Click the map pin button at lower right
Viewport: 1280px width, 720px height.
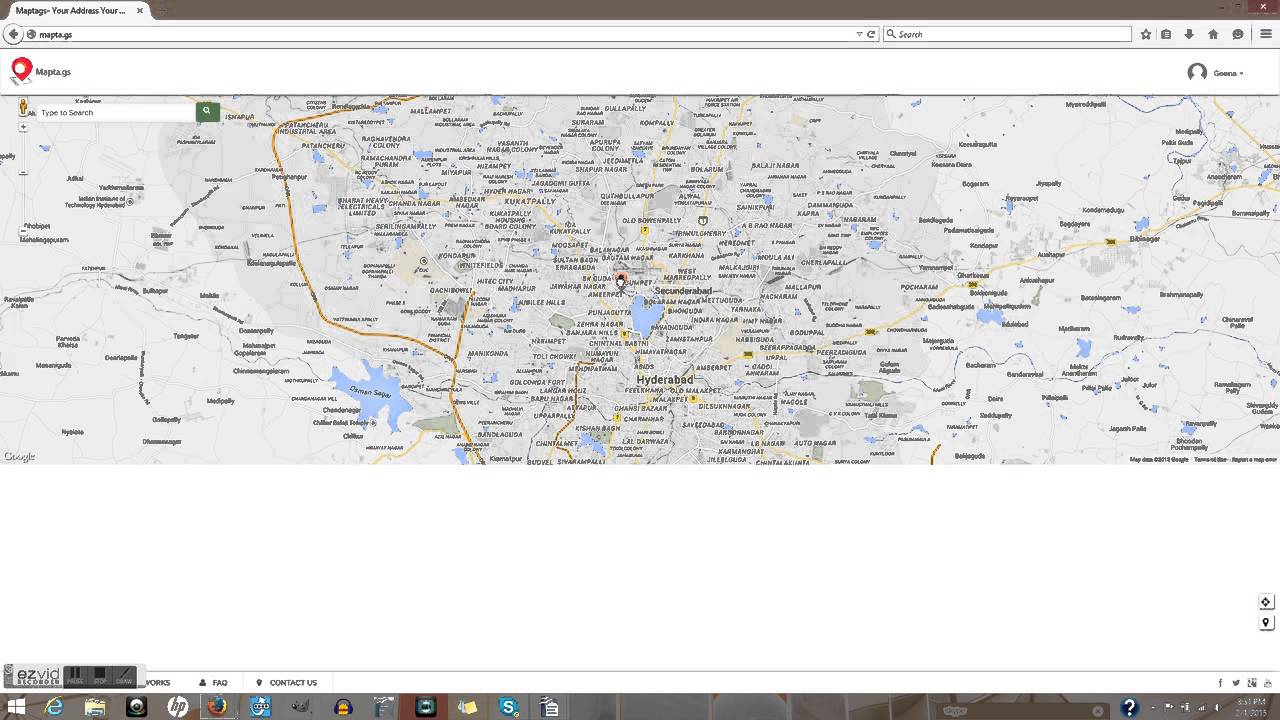(x=1266, y=623)
